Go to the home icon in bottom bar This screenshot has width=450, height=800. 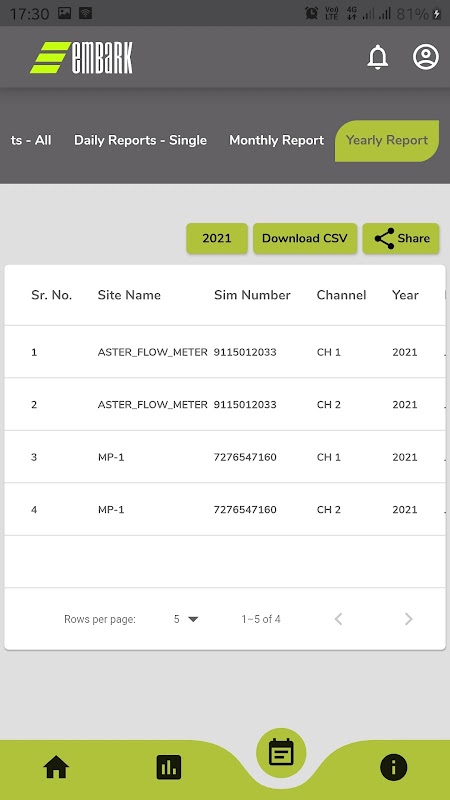point(56,767)
